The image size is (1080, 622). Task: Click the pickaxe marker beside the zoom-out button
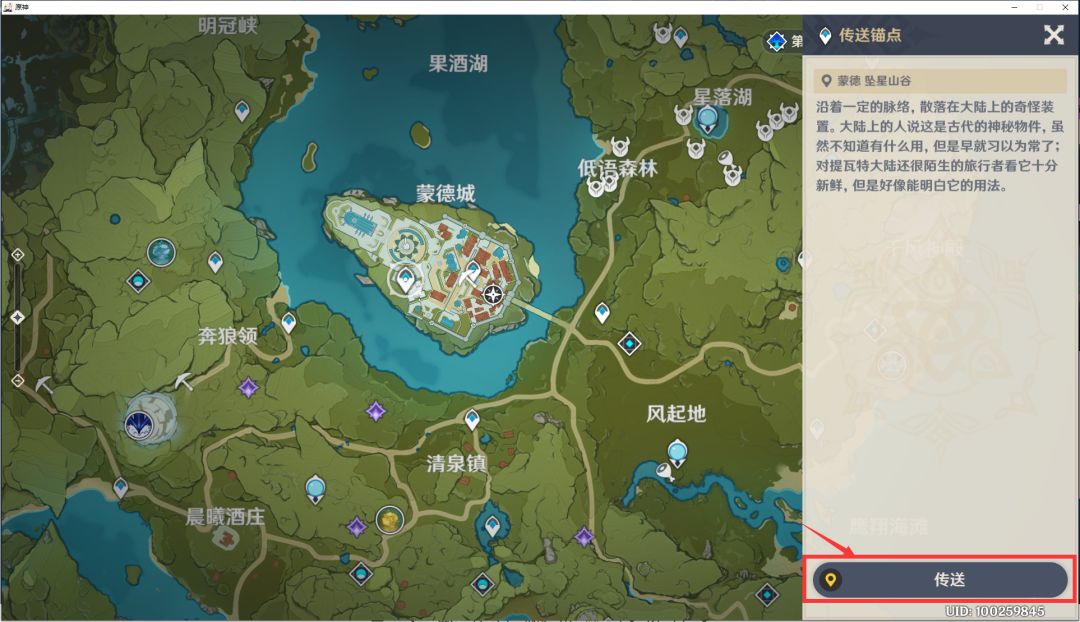point(44,384)
